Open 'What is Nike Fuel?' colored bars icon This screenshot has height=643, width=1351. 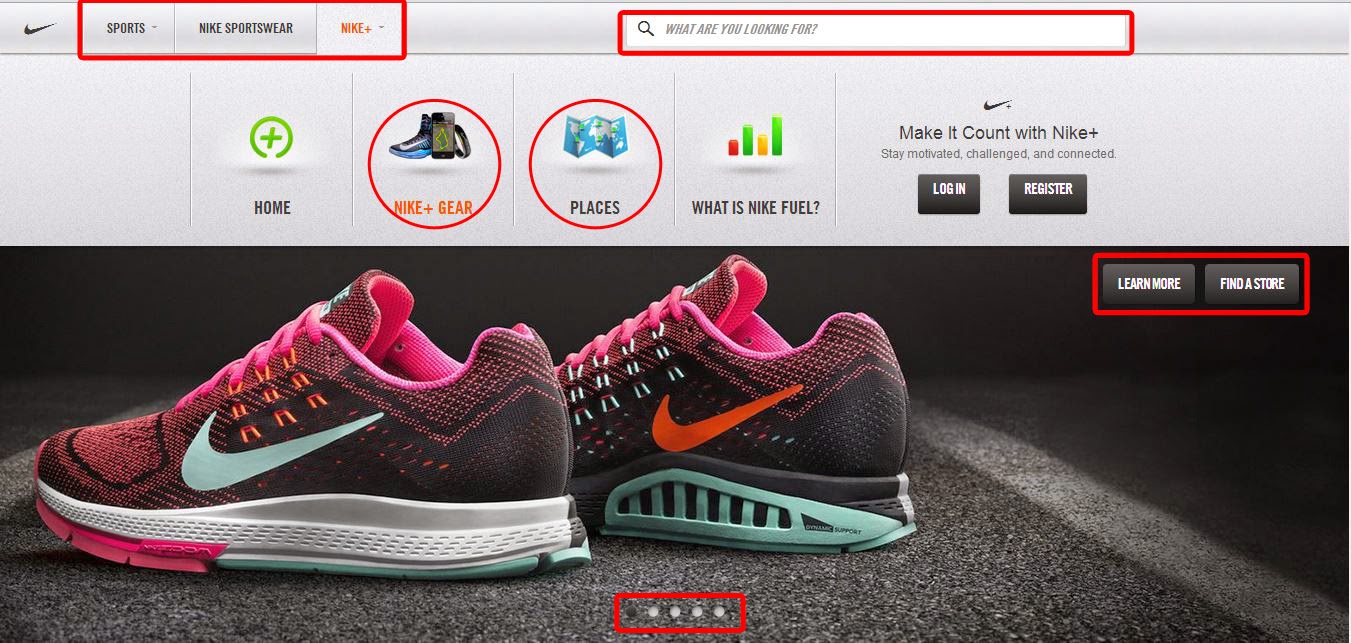(756, 136)
